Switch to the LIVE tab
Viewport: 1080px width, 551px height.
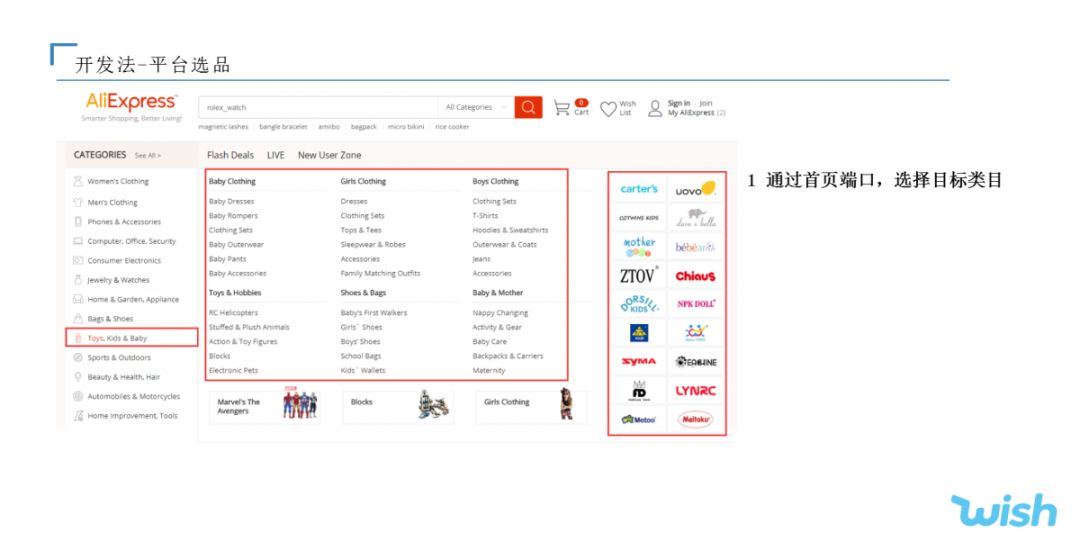click(x=276, y=155)
